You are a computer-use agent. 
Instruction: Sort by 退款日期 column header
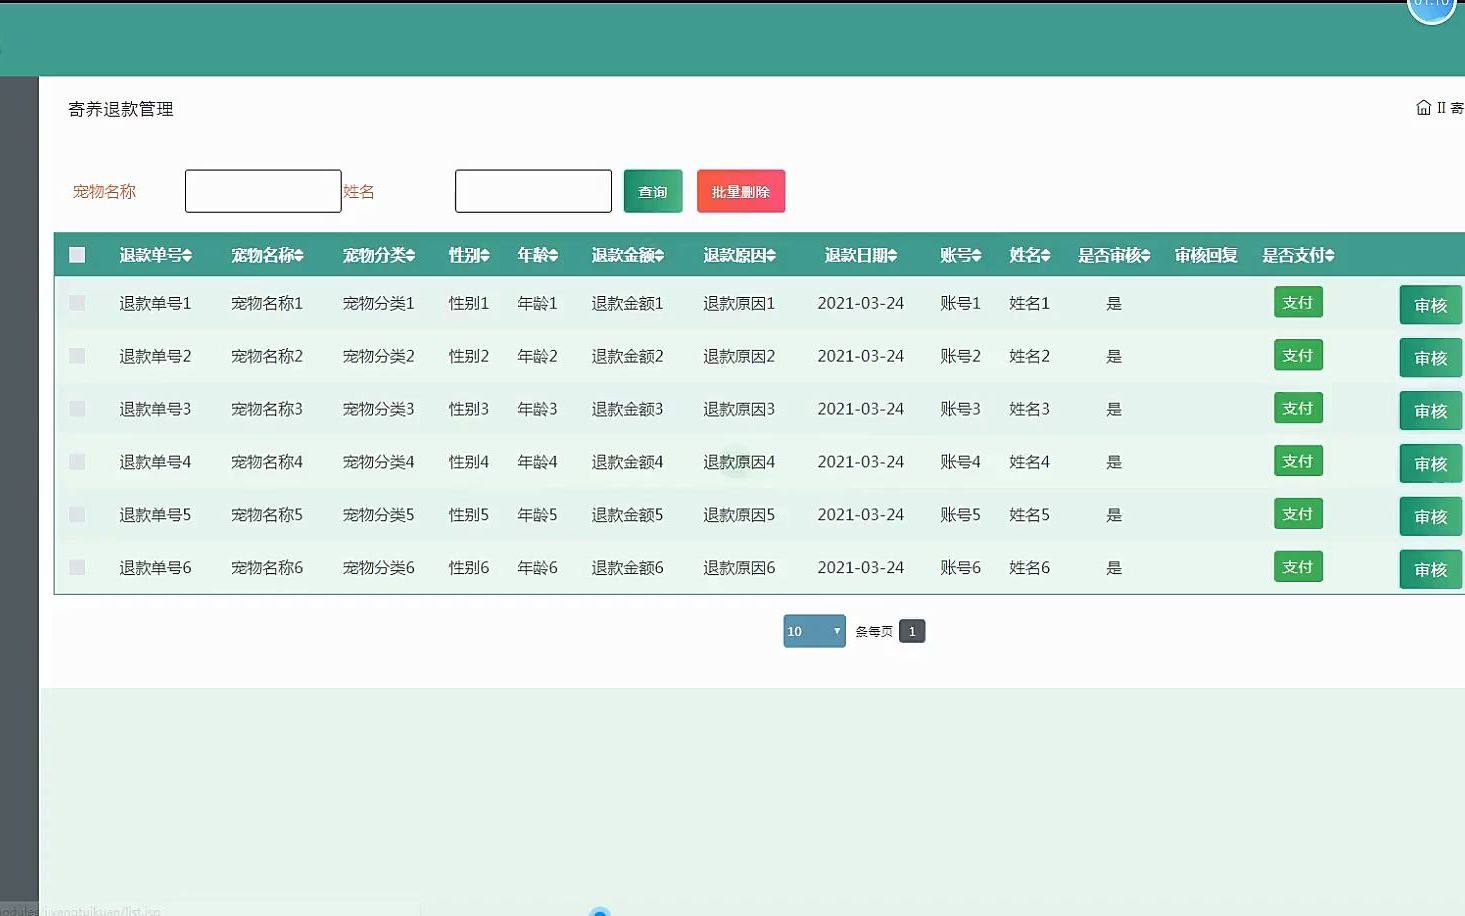pyautogui.click(x=860, y=255)
